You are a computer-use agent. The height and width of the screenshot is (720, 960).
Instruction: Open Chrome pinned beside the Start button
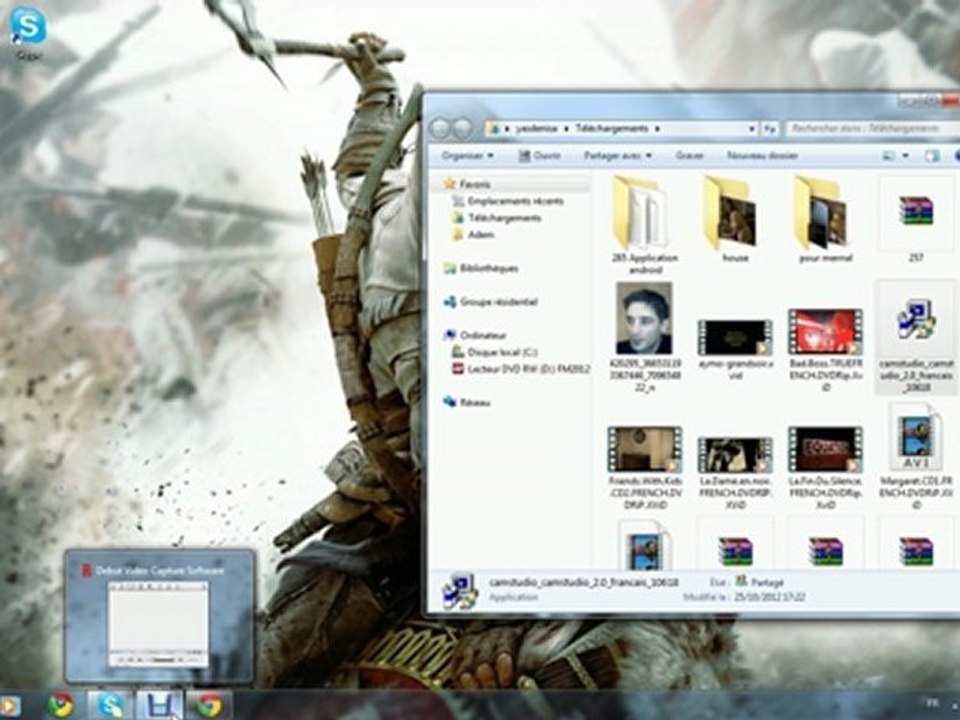point(61,705)
